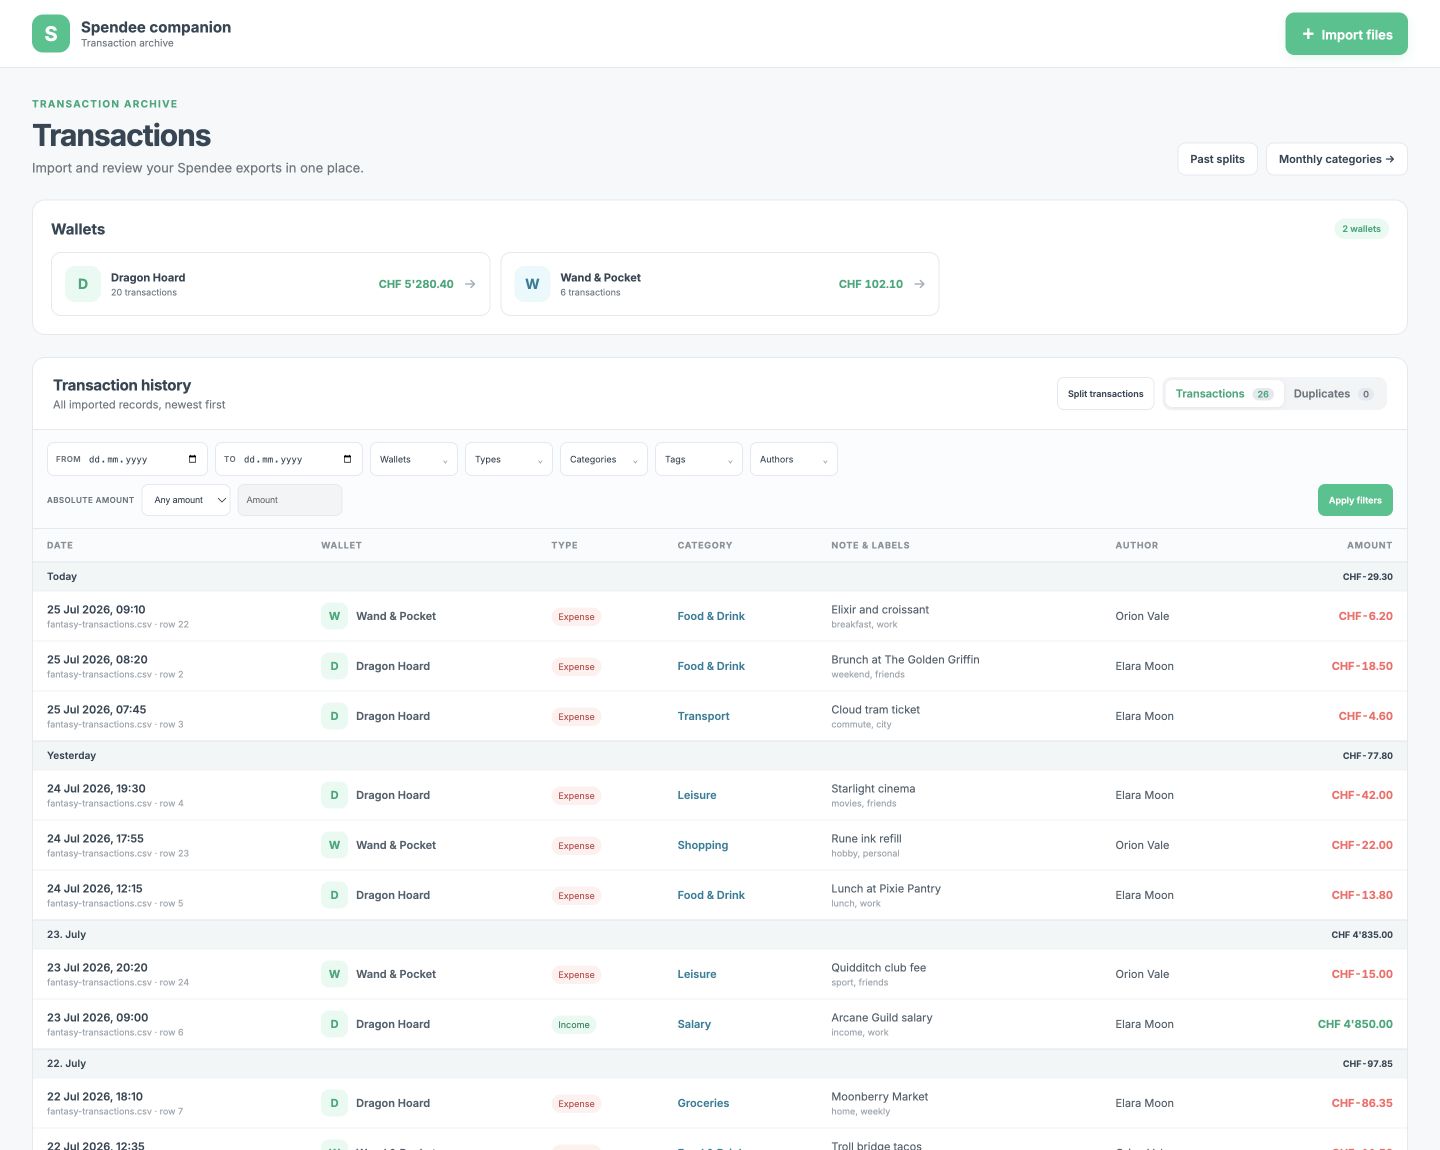
Task: Click the W wallet icon in Rune ink refill row
Action: coord(334,845)
